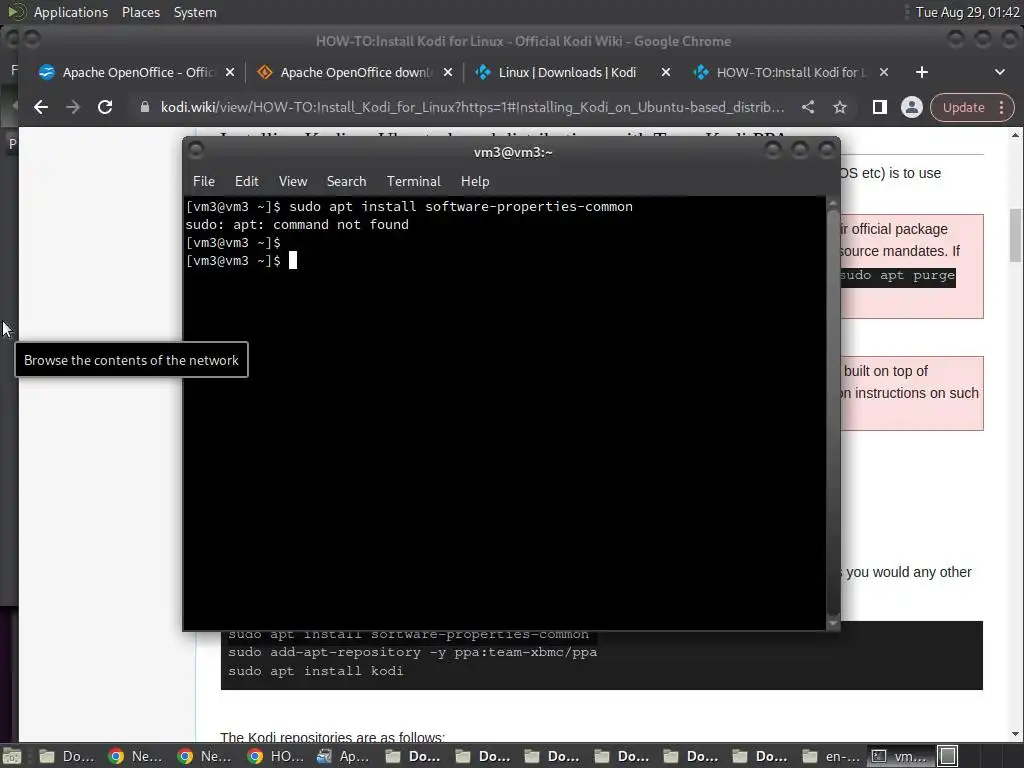Image resolution: width=1024 pixels, height=768 pixels.
Task: Close the Apache OpenOffice - Offic tab
Action: pos(230,72)
